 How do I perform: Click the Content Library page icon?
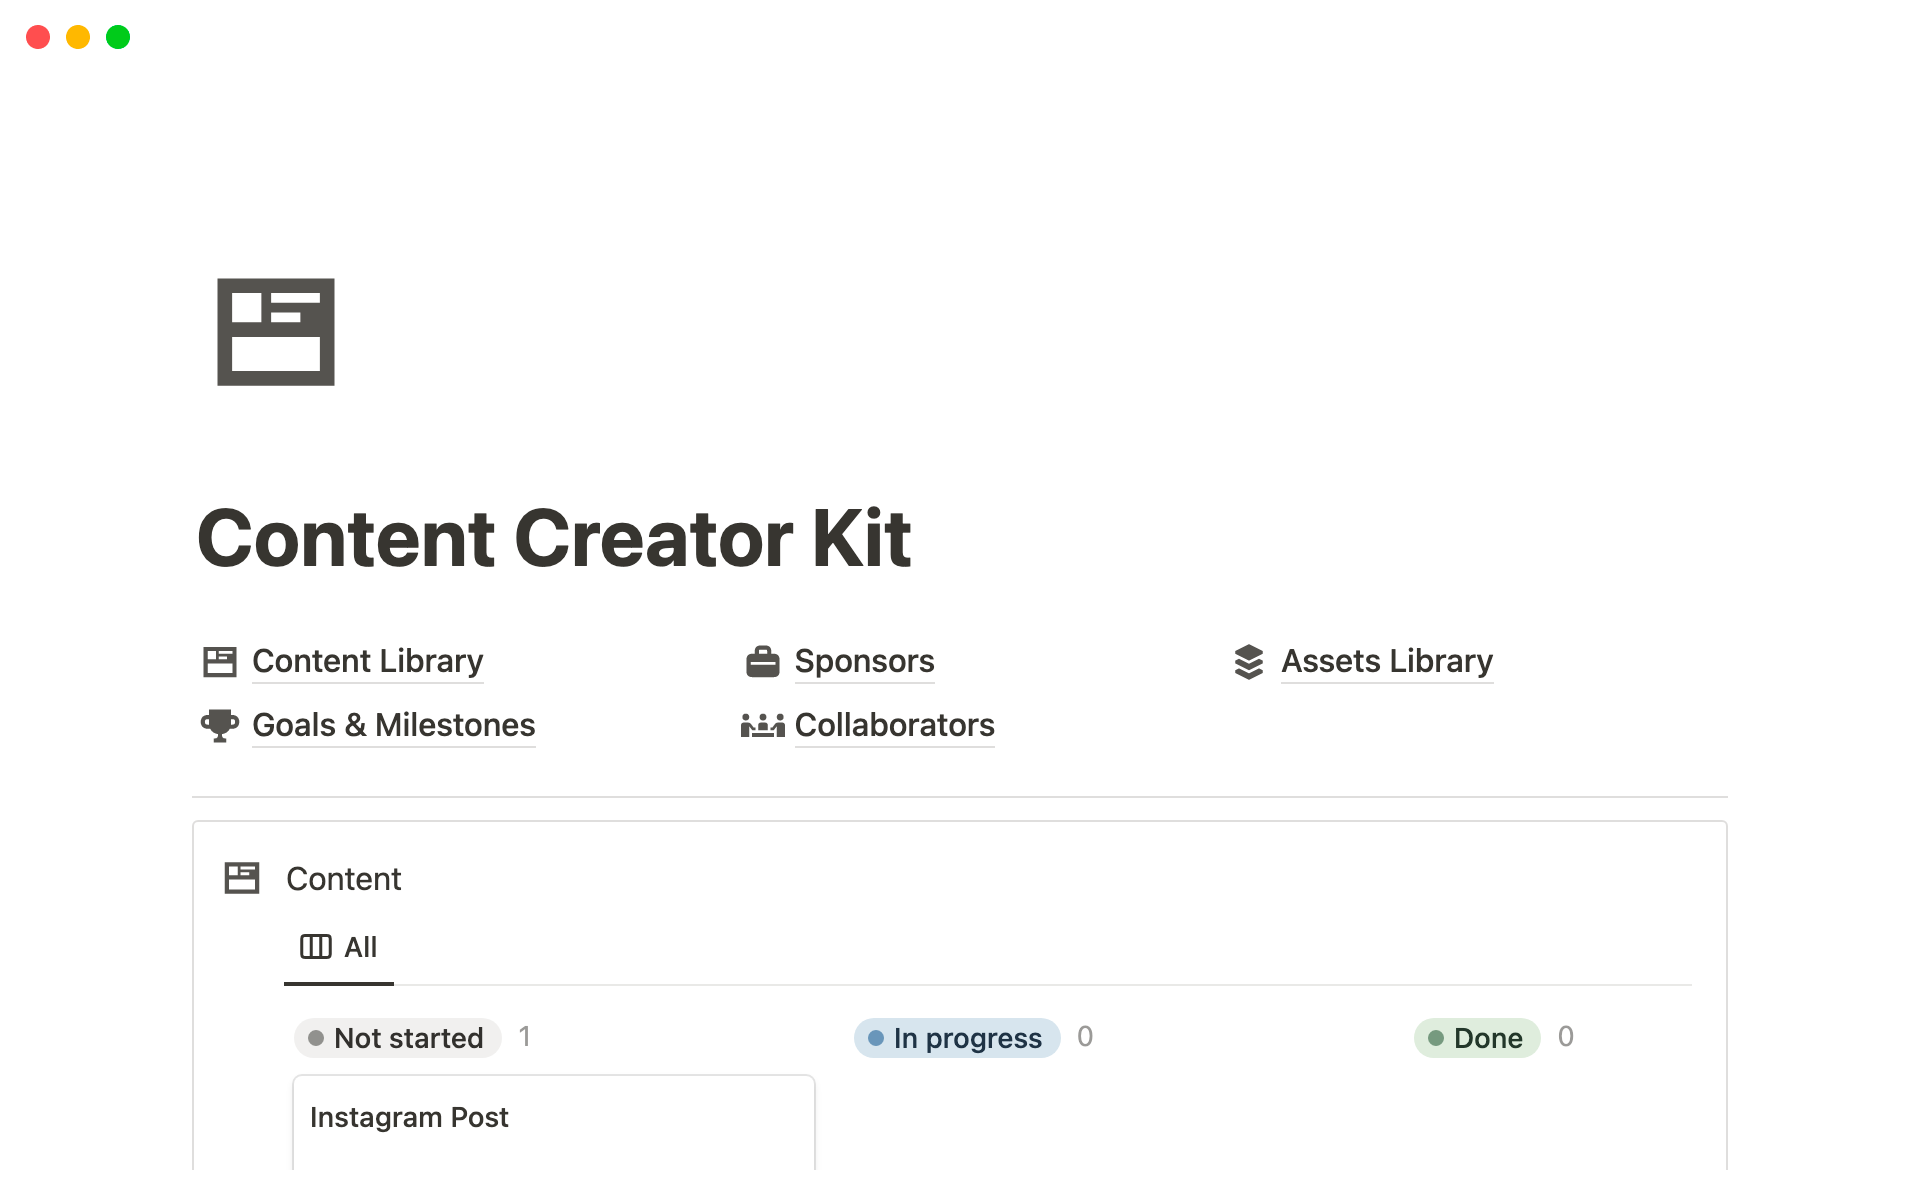click(220, 662)
